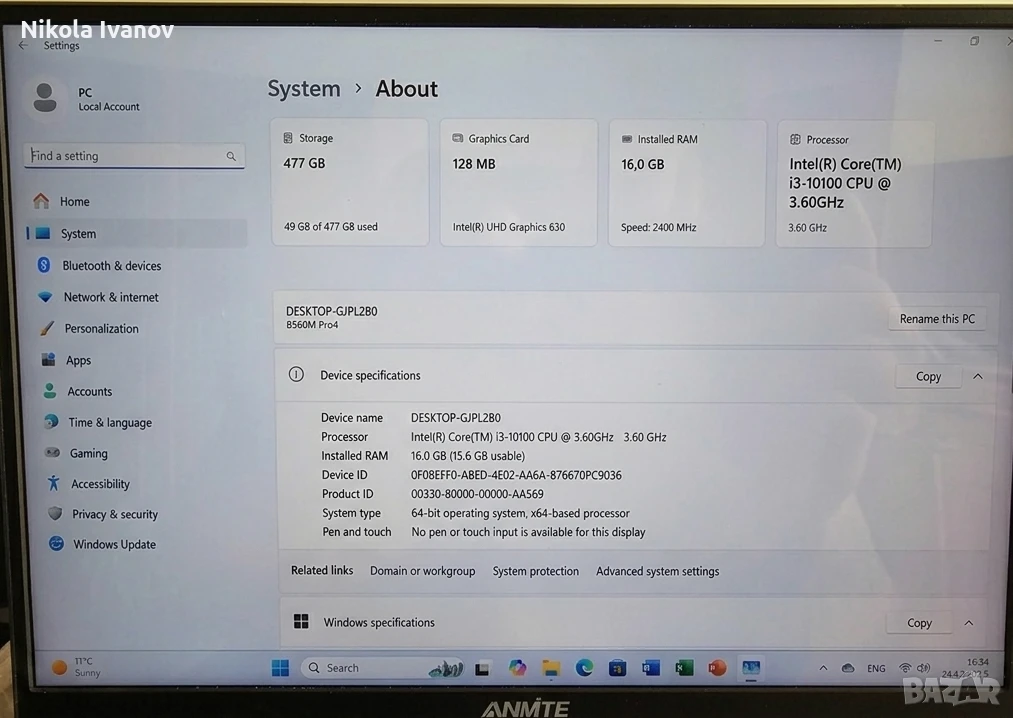This screenshot has width=1013, height=718.
Task: Select the Product ID value 00330-80000-00000-AA569
Action: [x=477, y=494]
